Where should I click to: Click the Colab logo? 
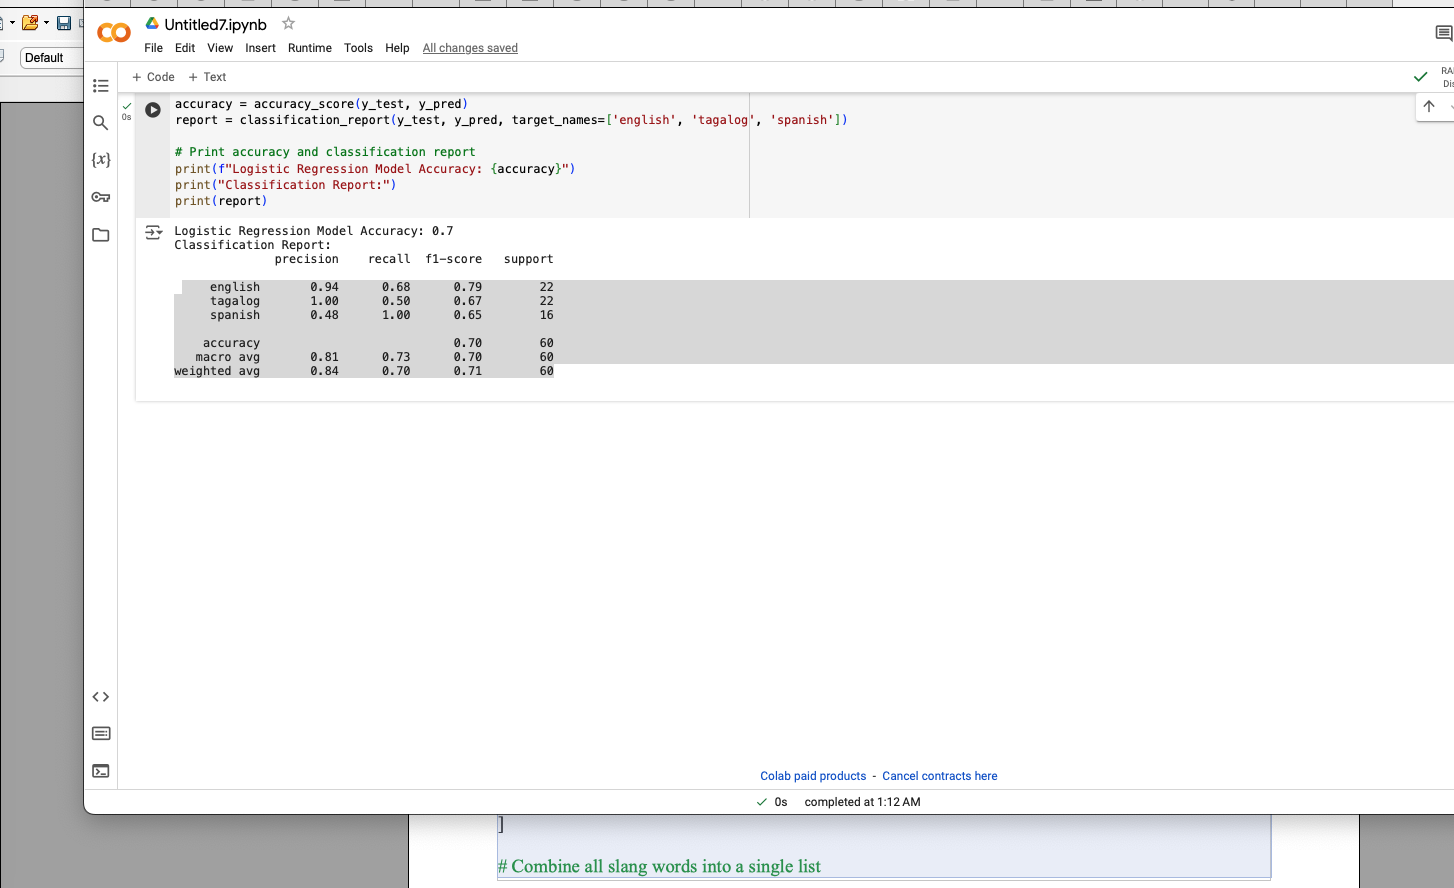[x=113, y=32]
